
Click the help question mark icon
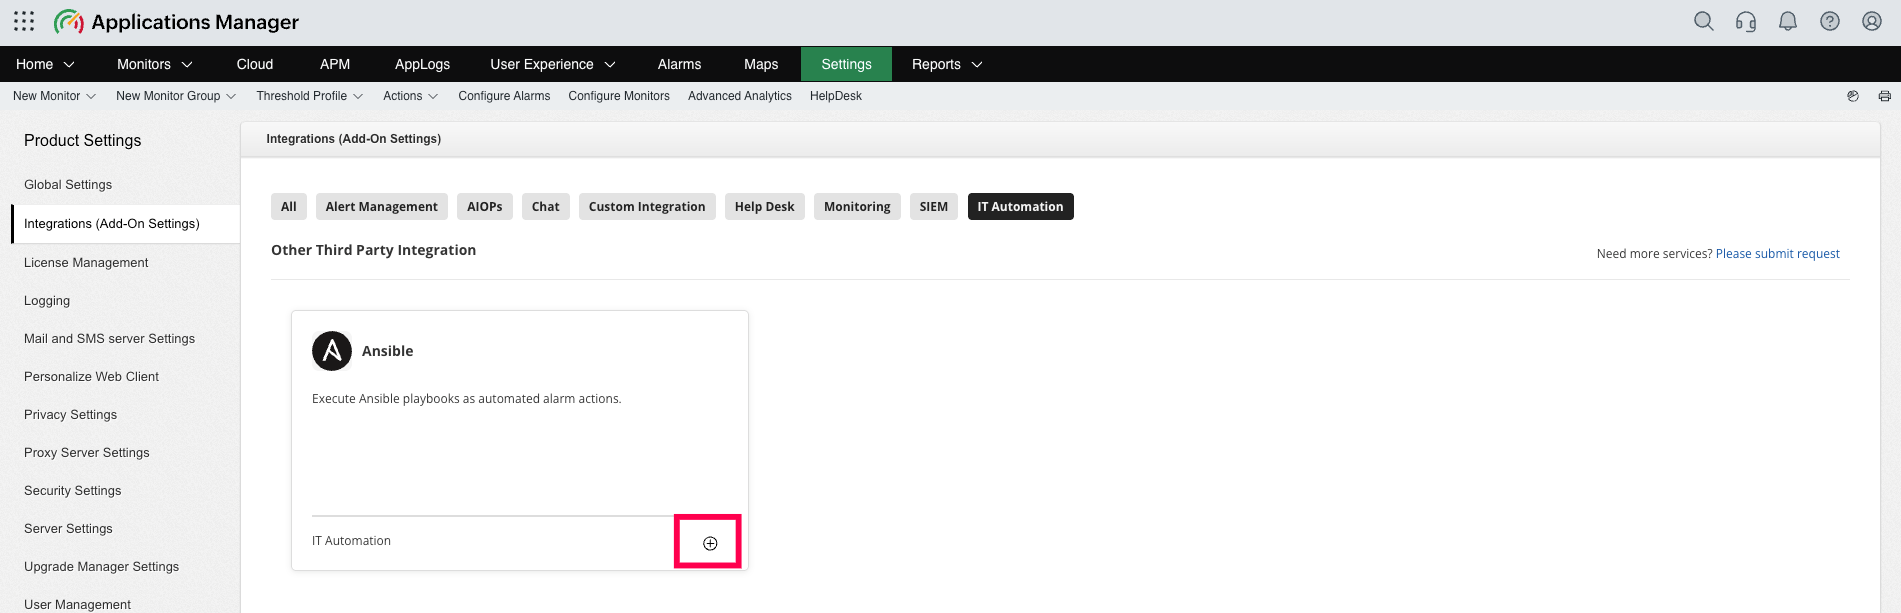click(x=1830, y=21)
